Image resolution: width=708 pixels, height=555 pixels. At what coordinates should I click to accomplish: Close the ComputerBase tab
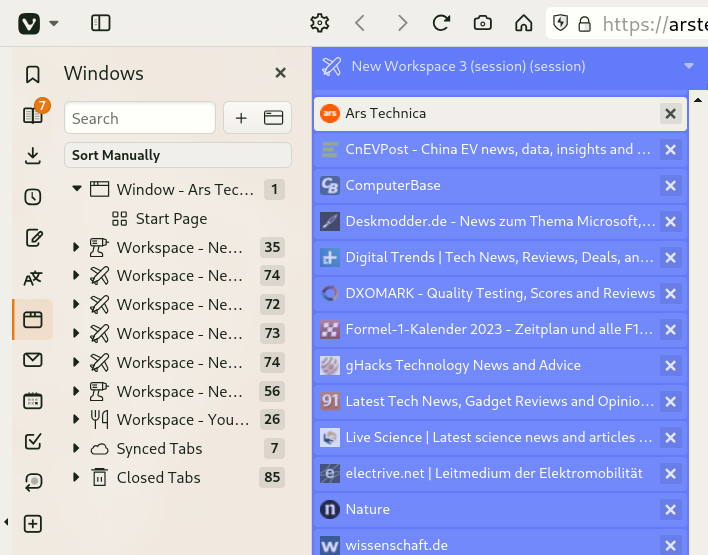[x=671, y=186]
